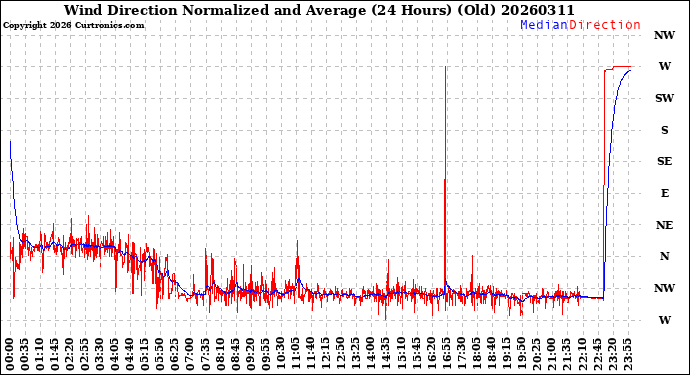Select the '21:00' time axis label
Image resolution: width=690 pixels, height=375 pixels.
click(x=550, y=354)
